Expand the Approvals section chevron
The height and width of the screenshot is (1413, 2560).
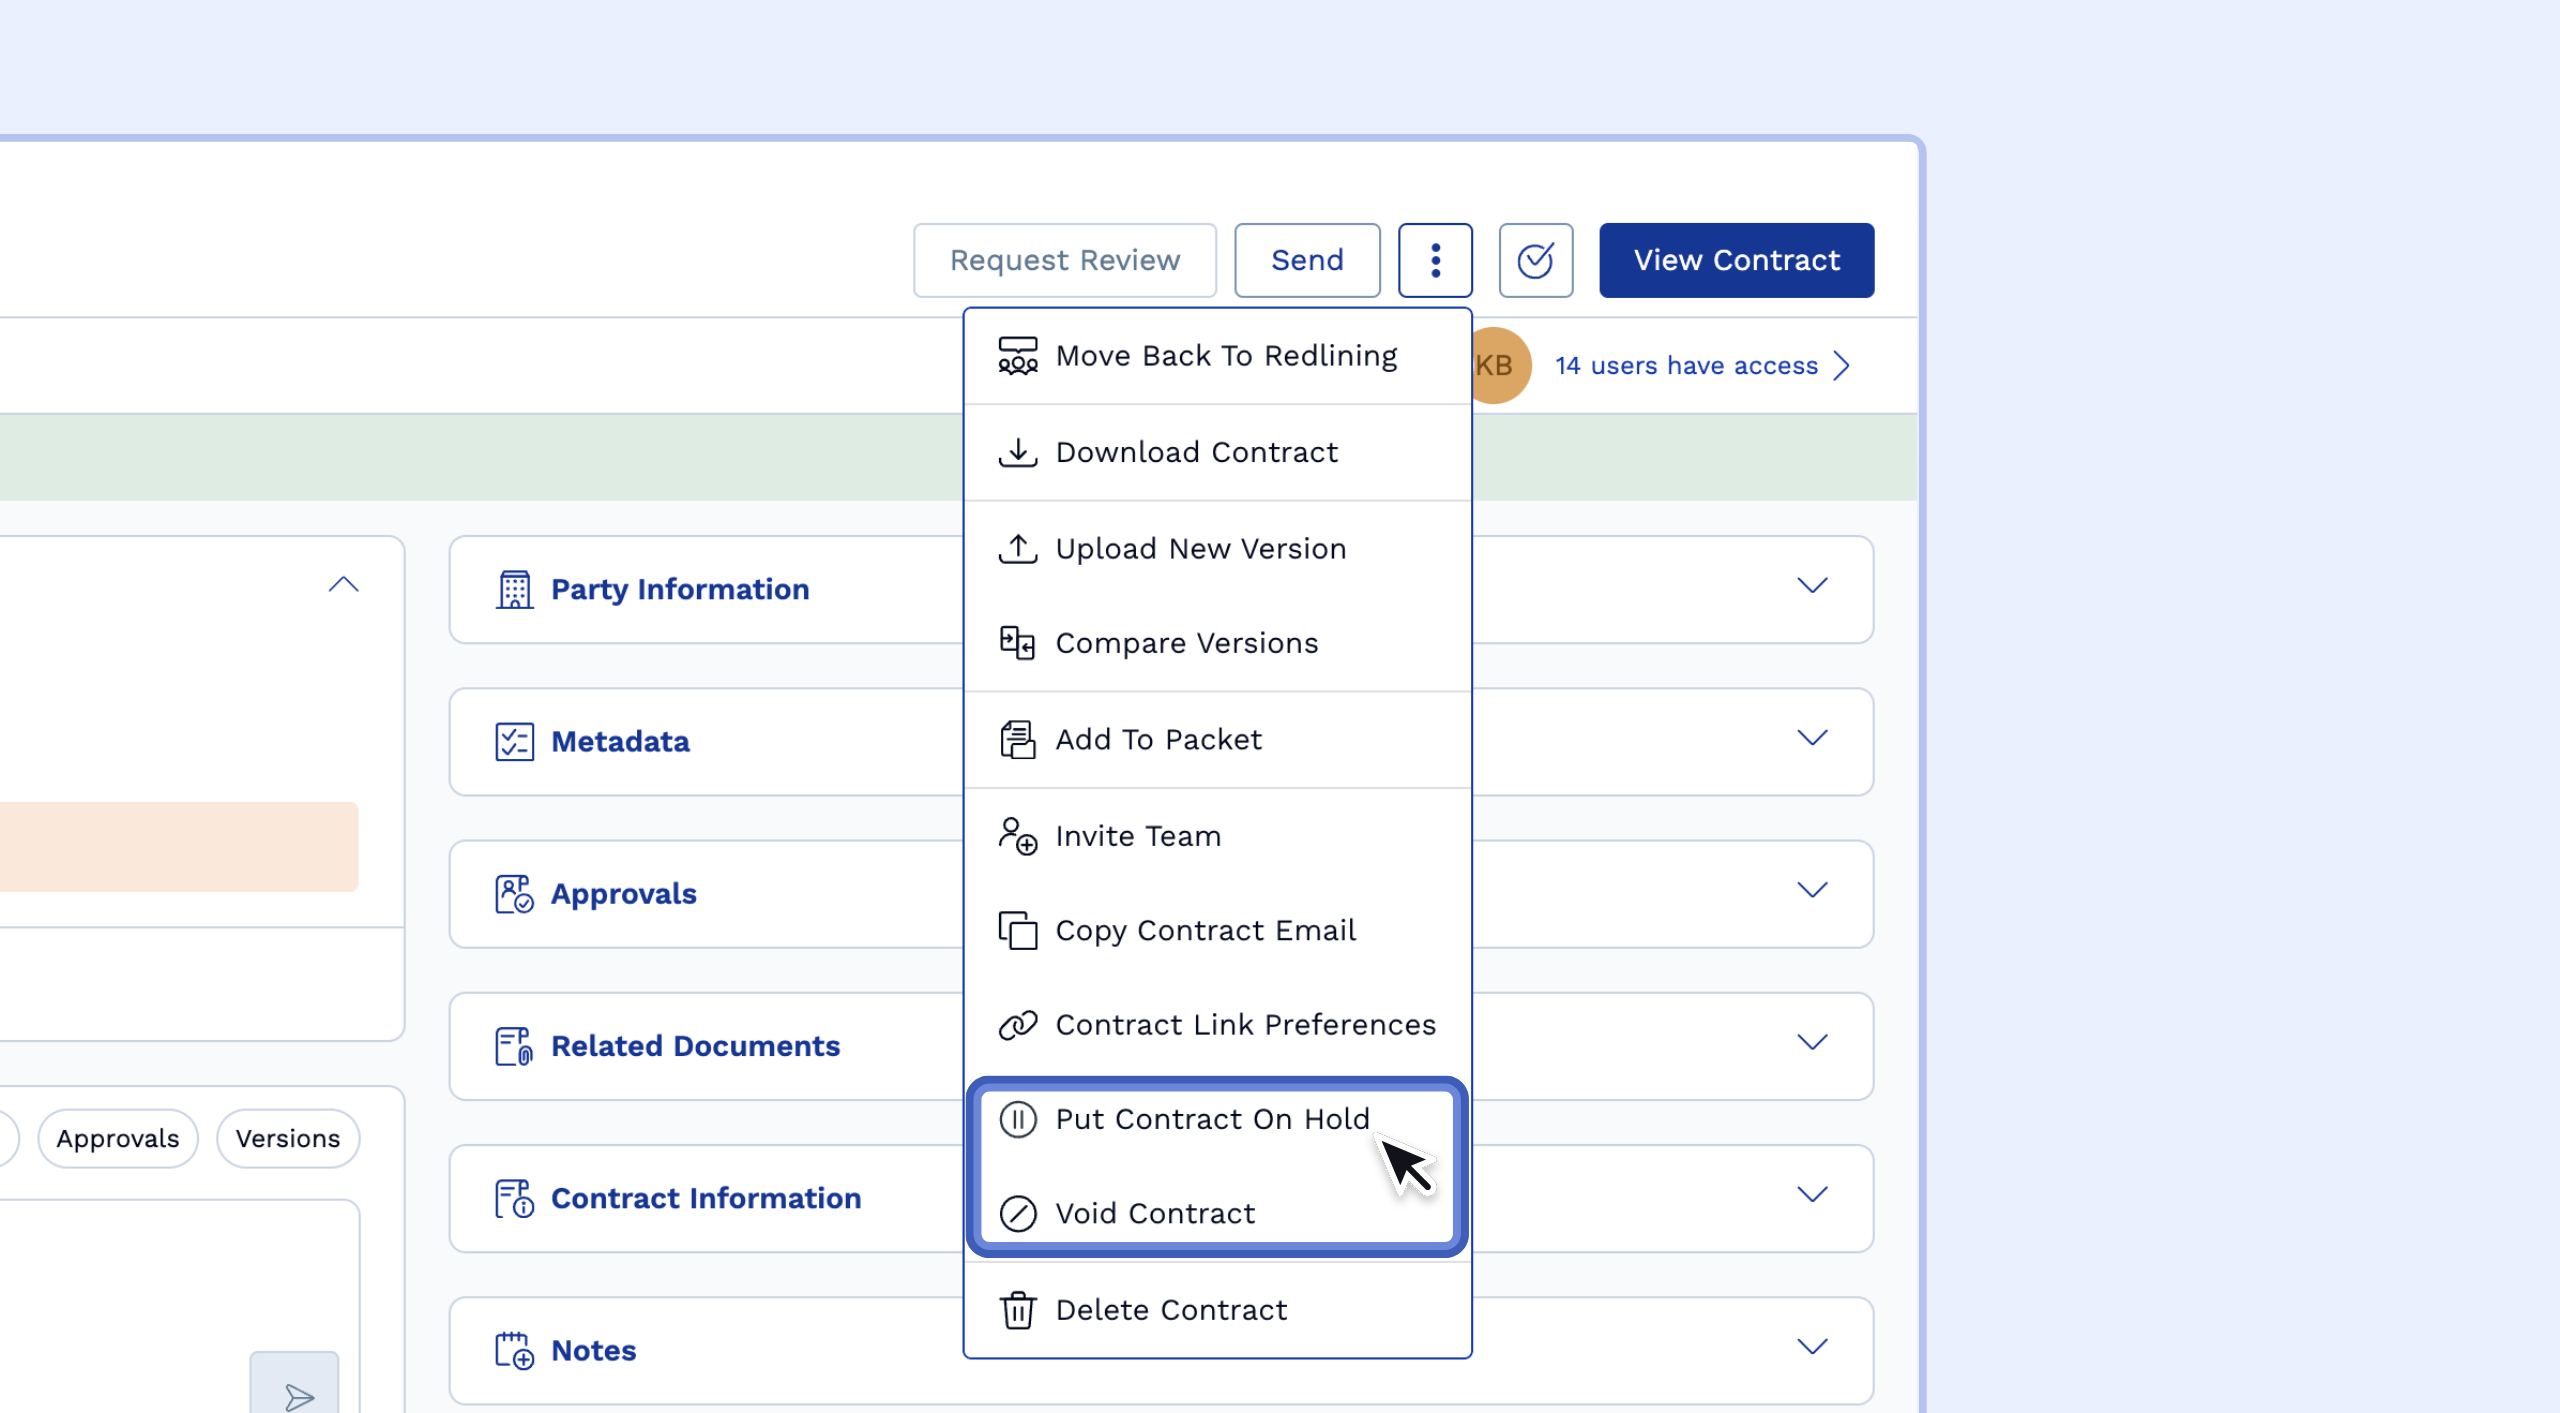pos(1811,890)
